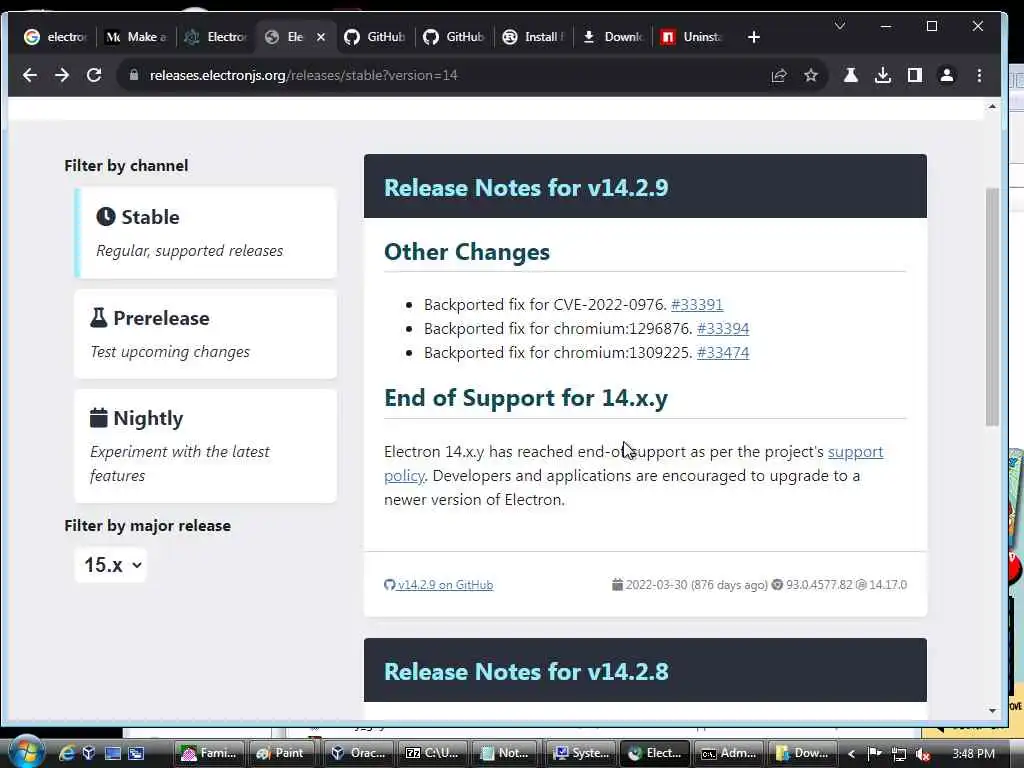
Task: Click the network tray icon
Action: [899, 754]
